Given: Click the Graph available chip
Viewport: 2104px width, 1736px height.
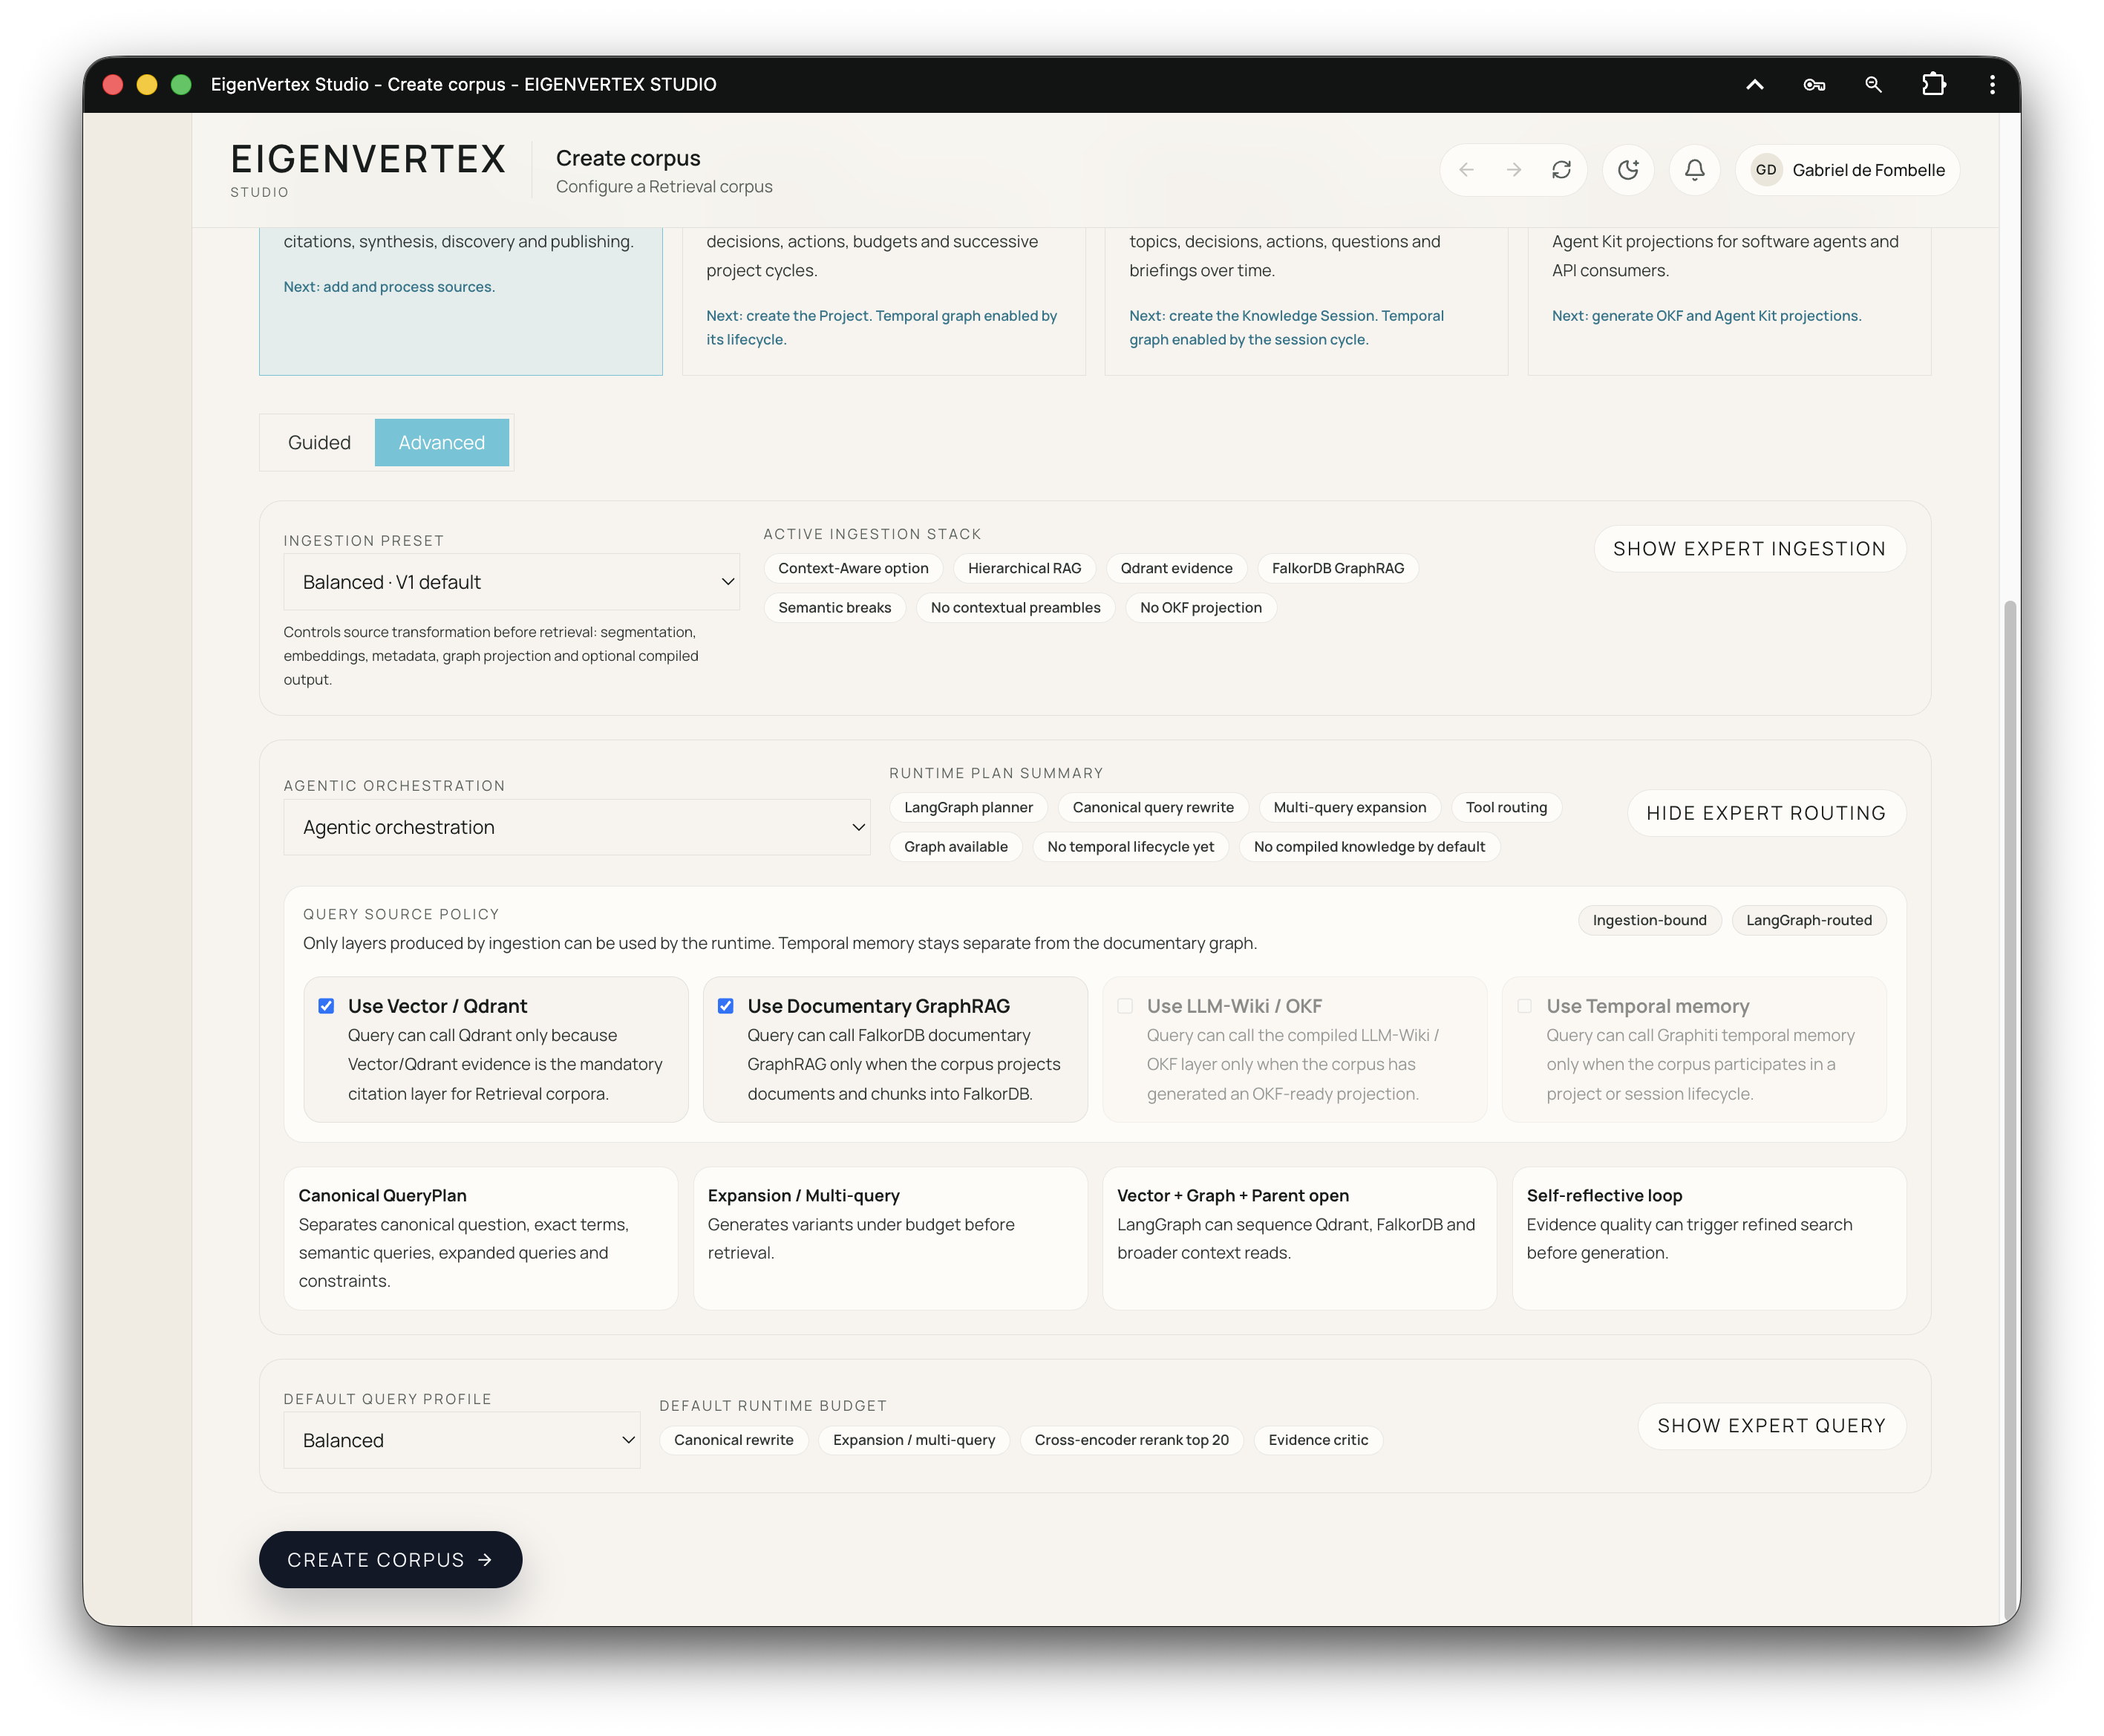Looking at the screenshot, I should pyautogui.click(x=955, y=847).
